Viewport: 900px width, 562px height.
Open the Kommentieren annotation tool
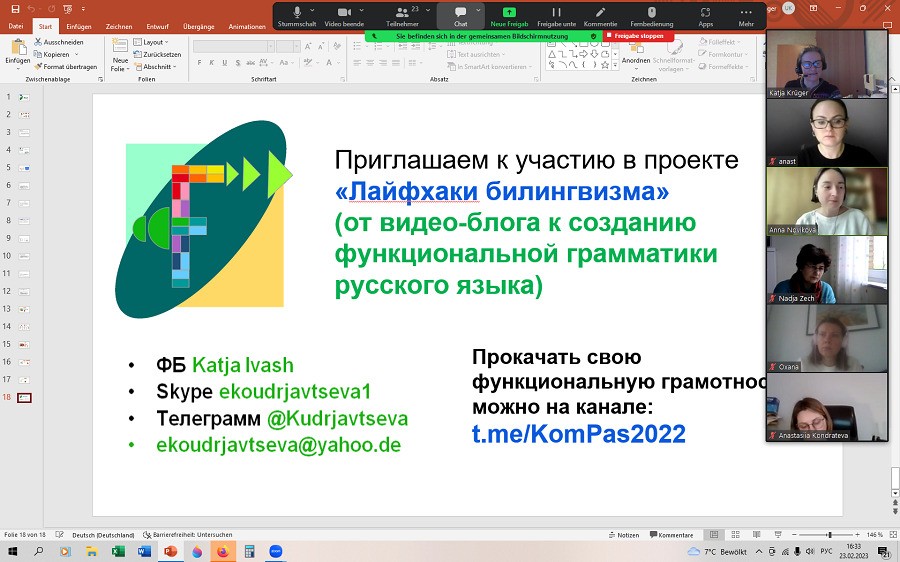click(600, 14)
